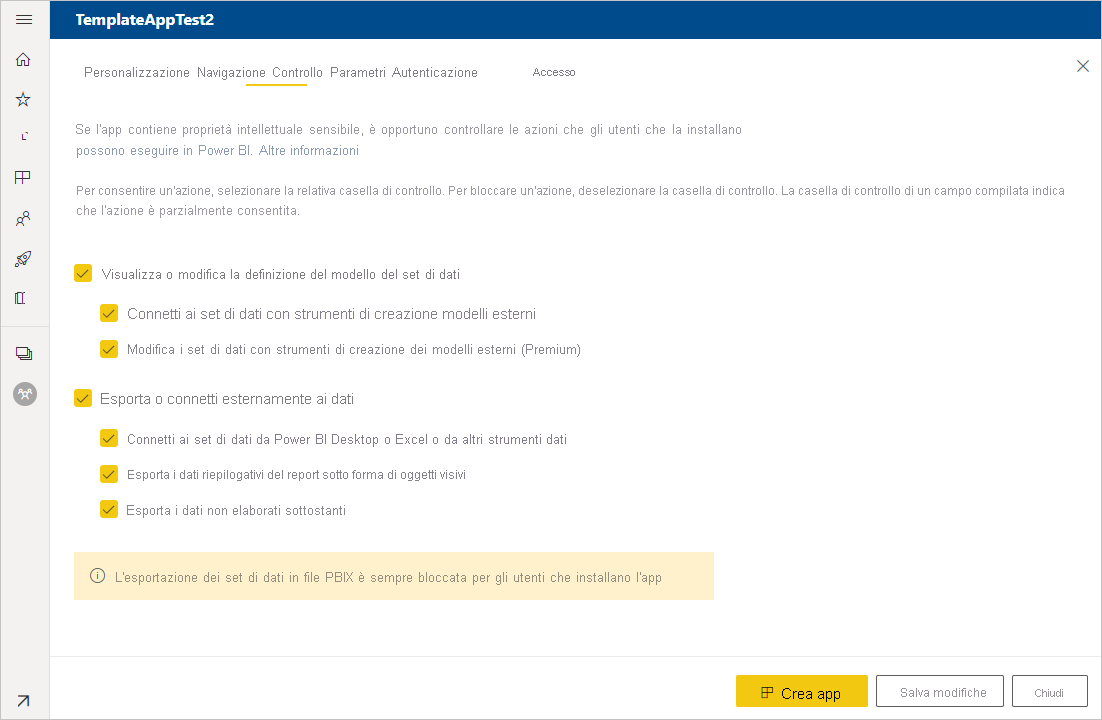Screen dimensions: 1102x720
Task: Click the arrow icon at sidebar bottom
Action: 24,701
